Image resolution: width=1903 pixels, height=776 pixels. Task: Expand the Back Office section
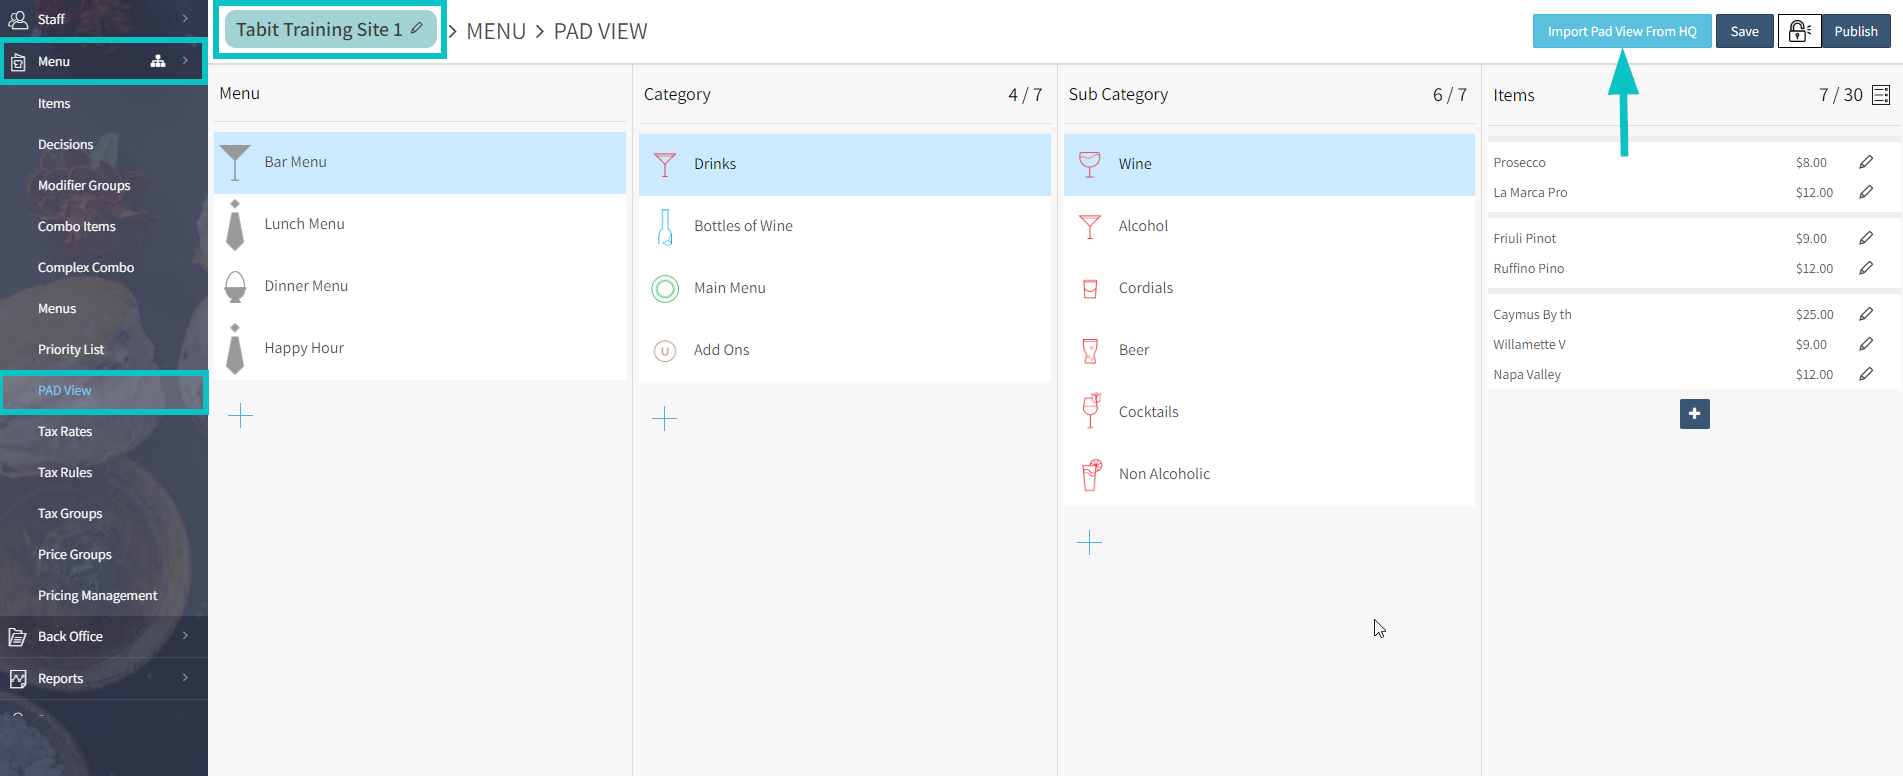pyautogui.click(x=185, y=636)
